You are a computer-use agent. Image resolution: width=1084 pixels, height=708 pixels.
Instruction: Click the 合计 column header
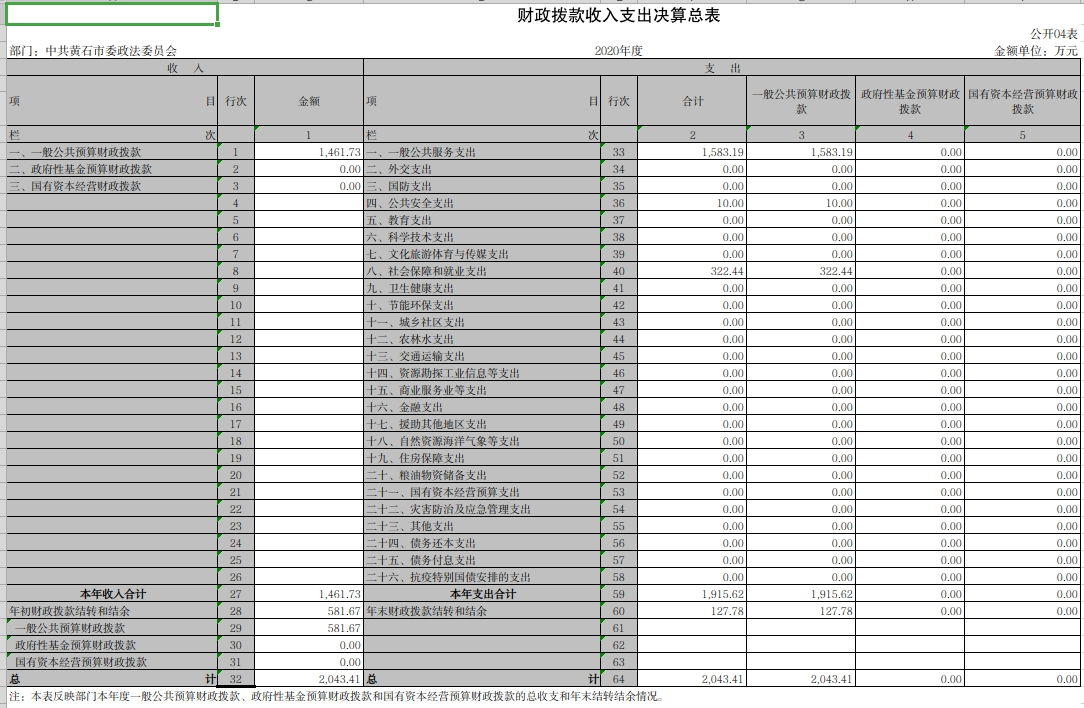tap(692, 101)
